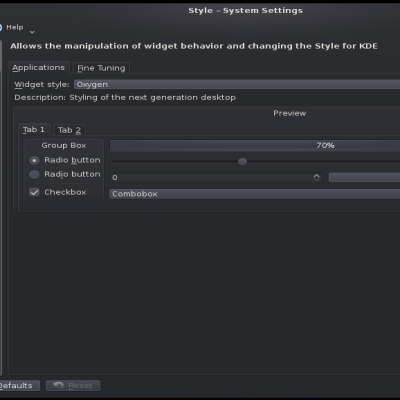Click the round slider handle
The image size is (400, 400).
point(242,162)
